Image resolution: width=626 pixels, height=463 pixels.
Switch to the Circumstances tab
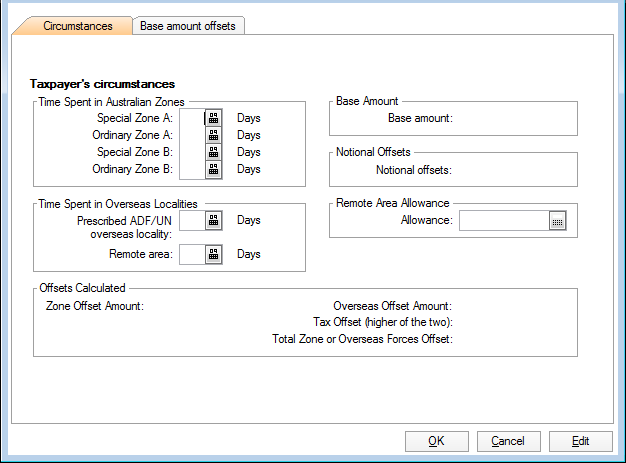(77, 25)
